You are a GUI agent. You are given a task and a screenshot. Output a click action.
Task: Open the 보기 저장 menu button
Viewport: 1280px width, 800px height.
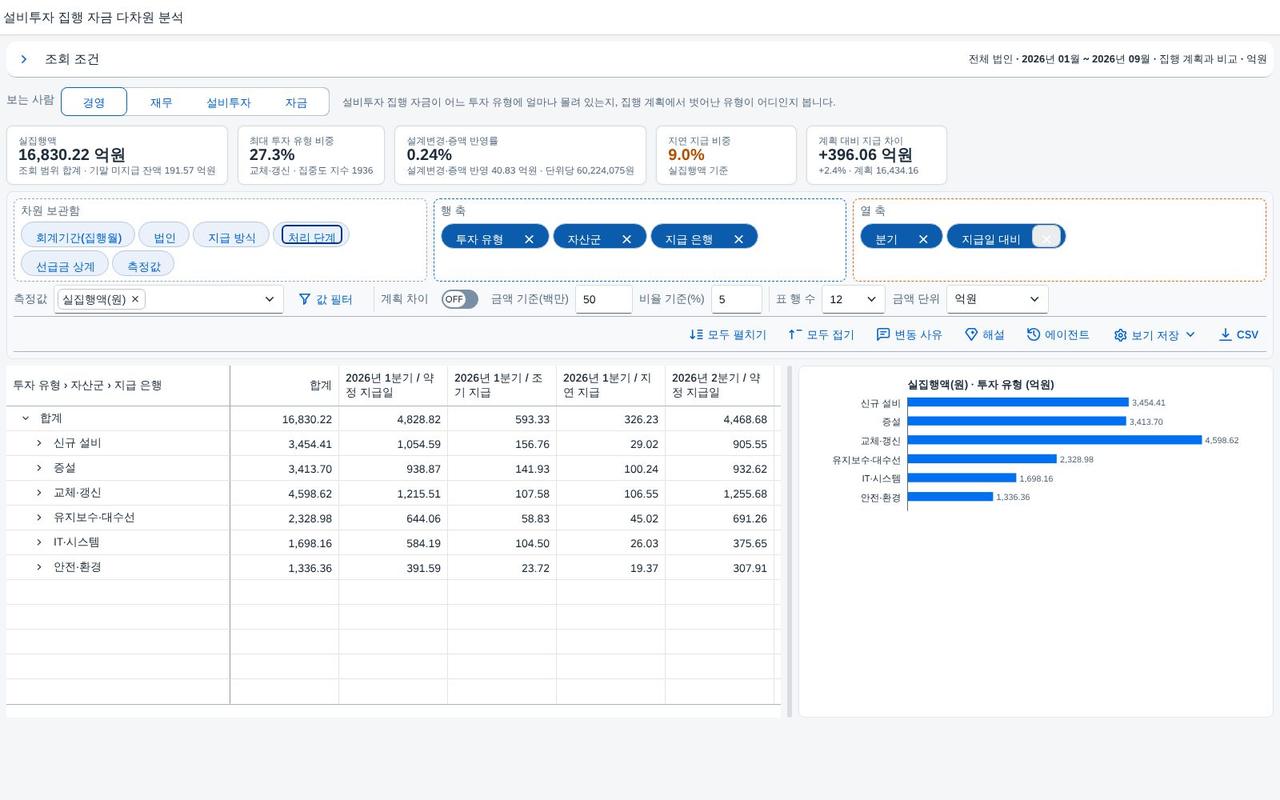(x=1155, y=335)
